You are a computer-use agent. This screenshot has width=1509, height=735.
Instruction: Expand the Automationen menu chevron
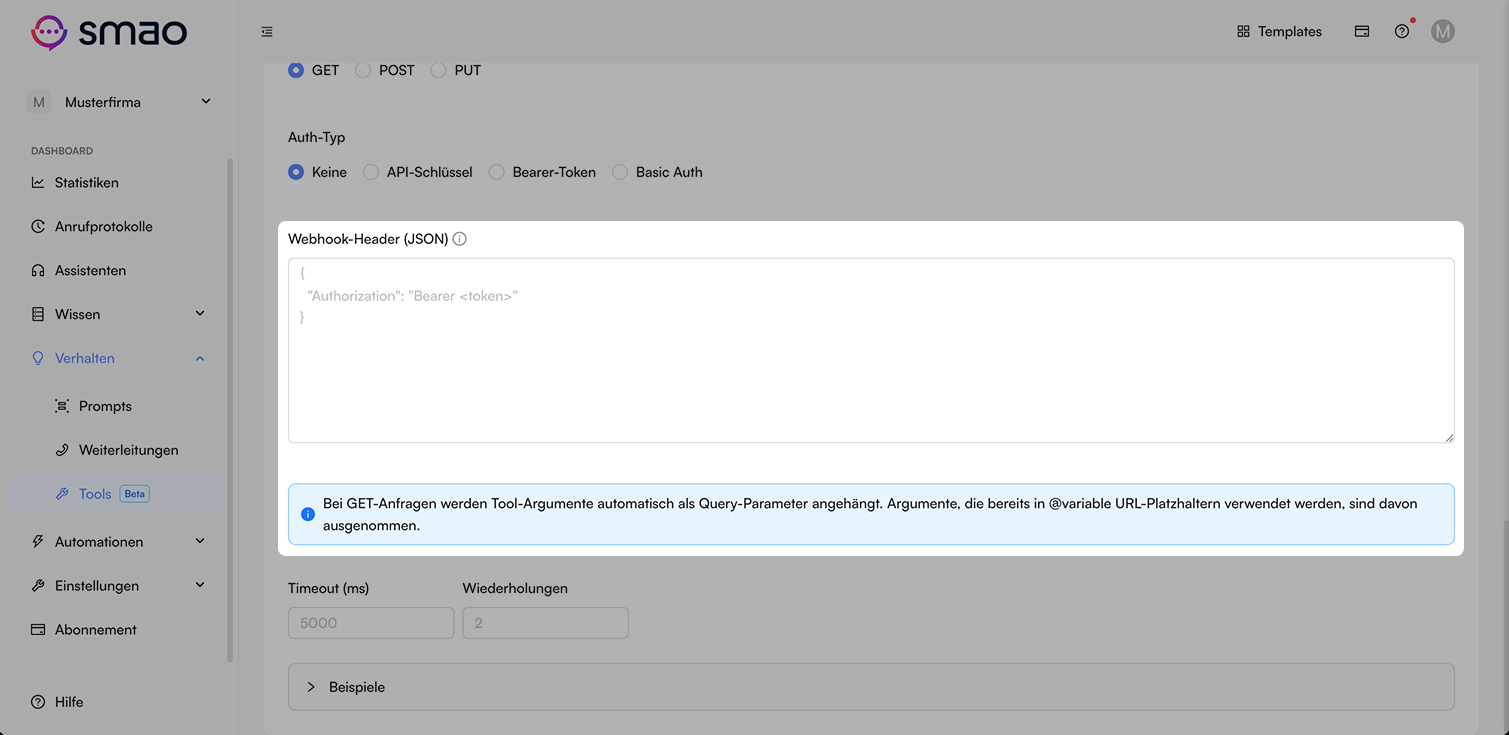200,542
